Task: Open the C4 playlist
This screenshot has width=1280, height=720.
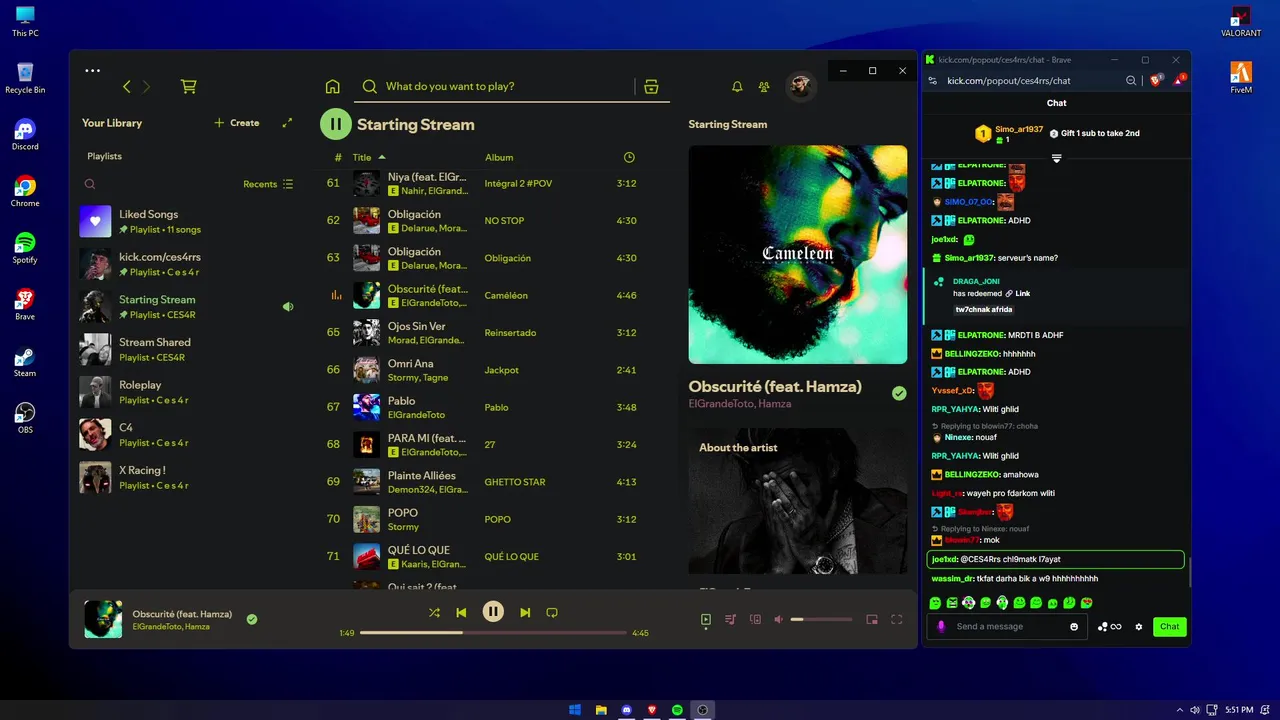Action: click(187, 434)
